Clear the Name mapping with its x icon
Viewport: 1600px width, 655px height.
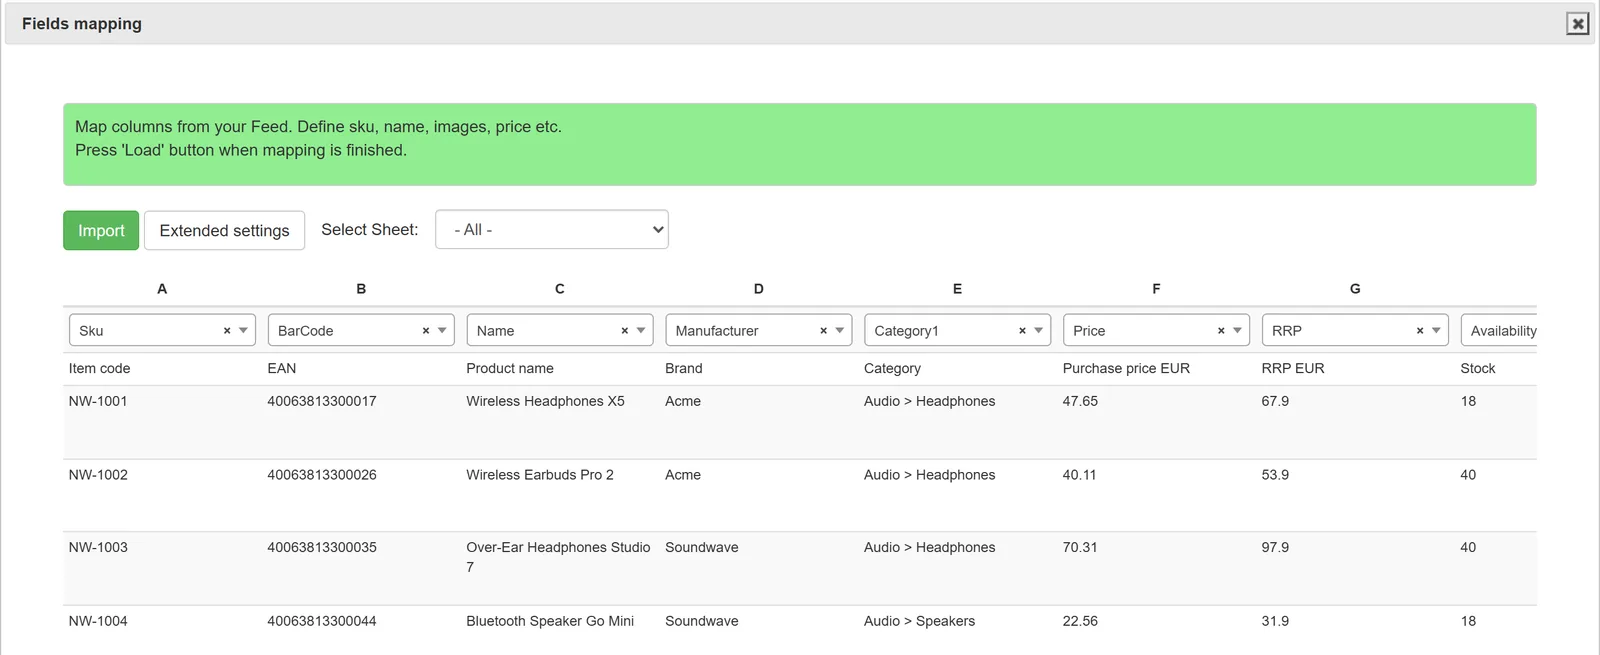[625, 331]
